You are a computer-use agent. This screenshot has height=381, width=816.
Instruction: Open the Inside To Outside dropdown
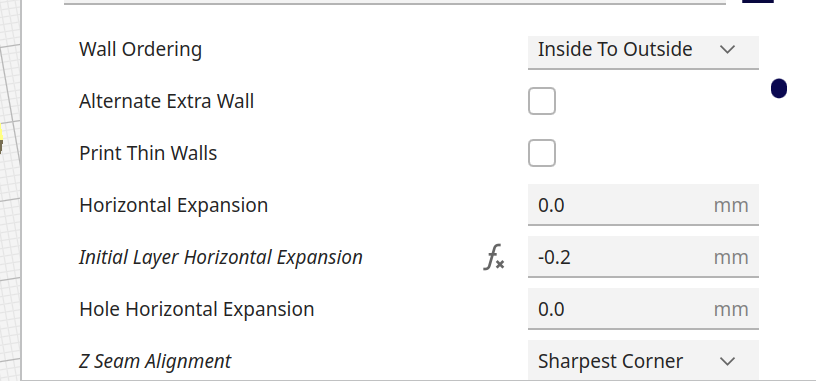[x=643, y=52]
